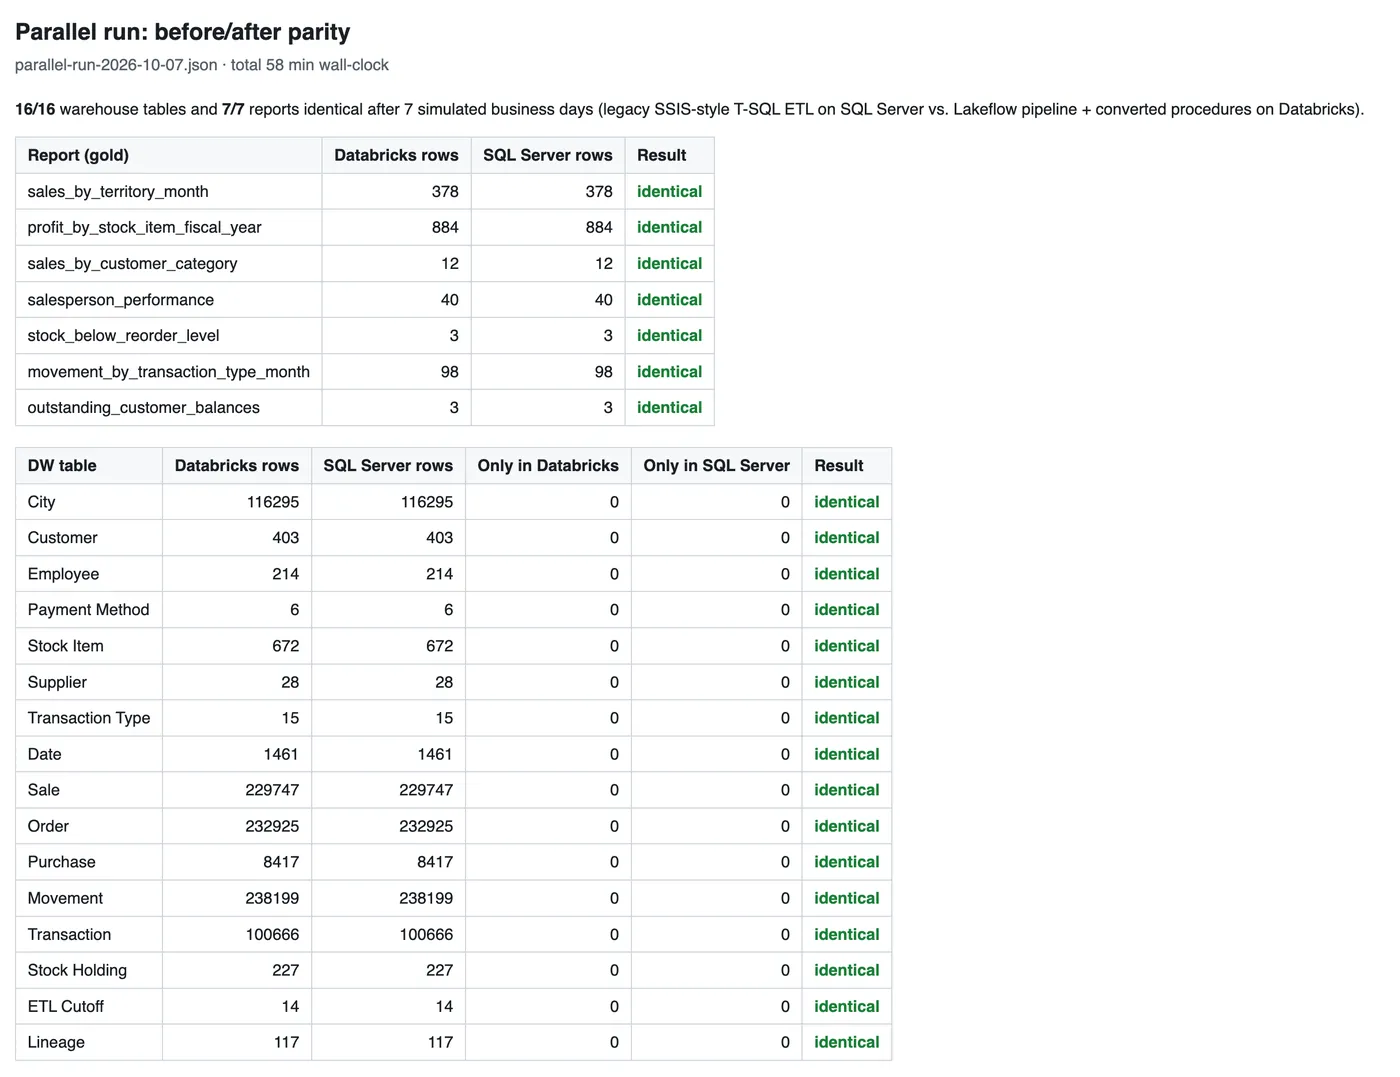Click the 'Parallel run: before/after parity' heading
This screenshot has height=1077, width=1400.
click(183, 32)
